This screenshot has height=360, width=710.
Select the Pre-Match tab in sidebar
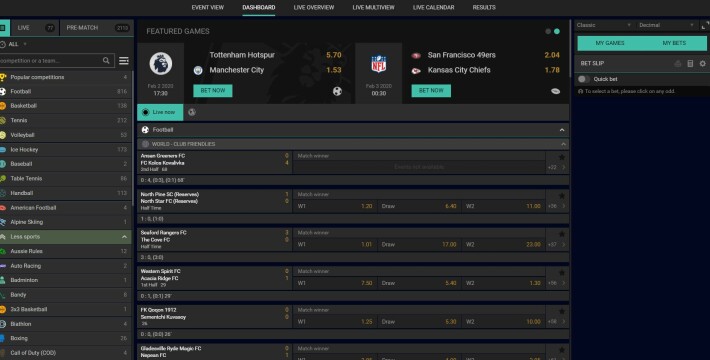coord(96,28)
